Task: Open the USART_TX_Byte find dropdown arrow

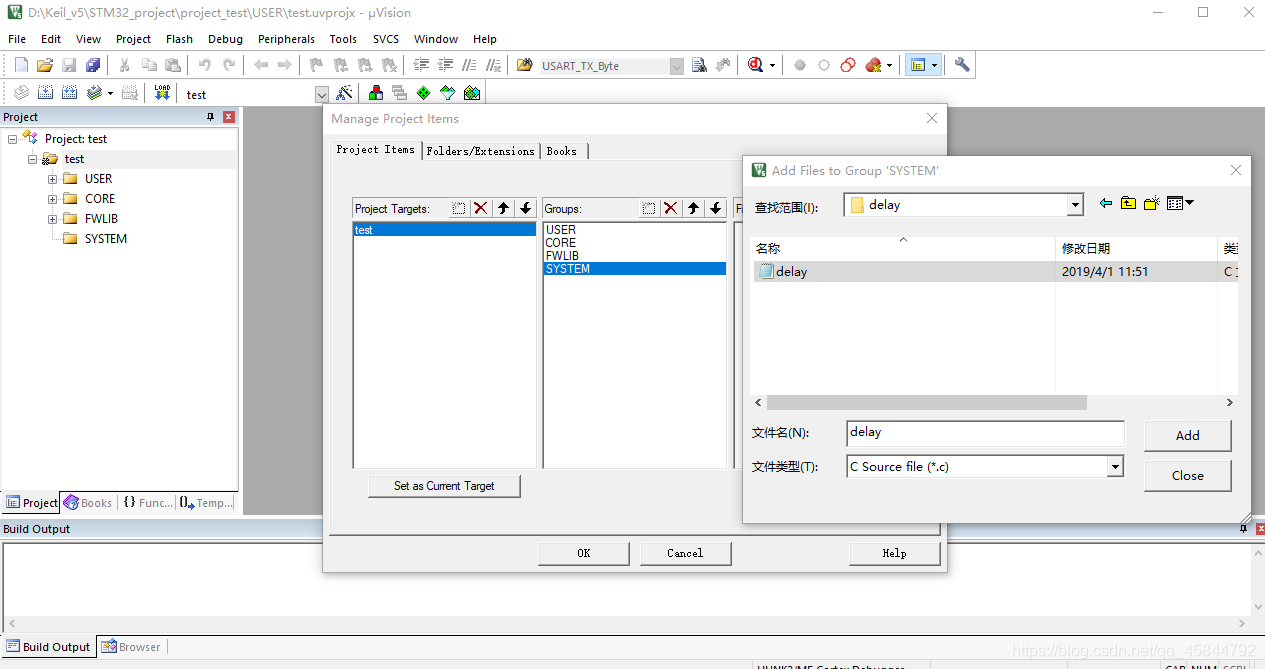Action: point(677,66)
